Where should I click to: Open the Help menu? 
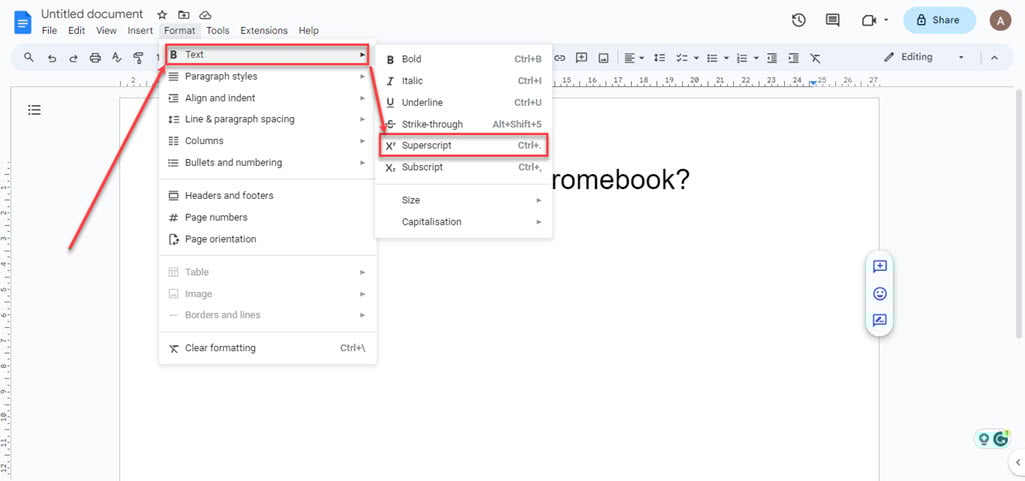click(x=309, y=31)
